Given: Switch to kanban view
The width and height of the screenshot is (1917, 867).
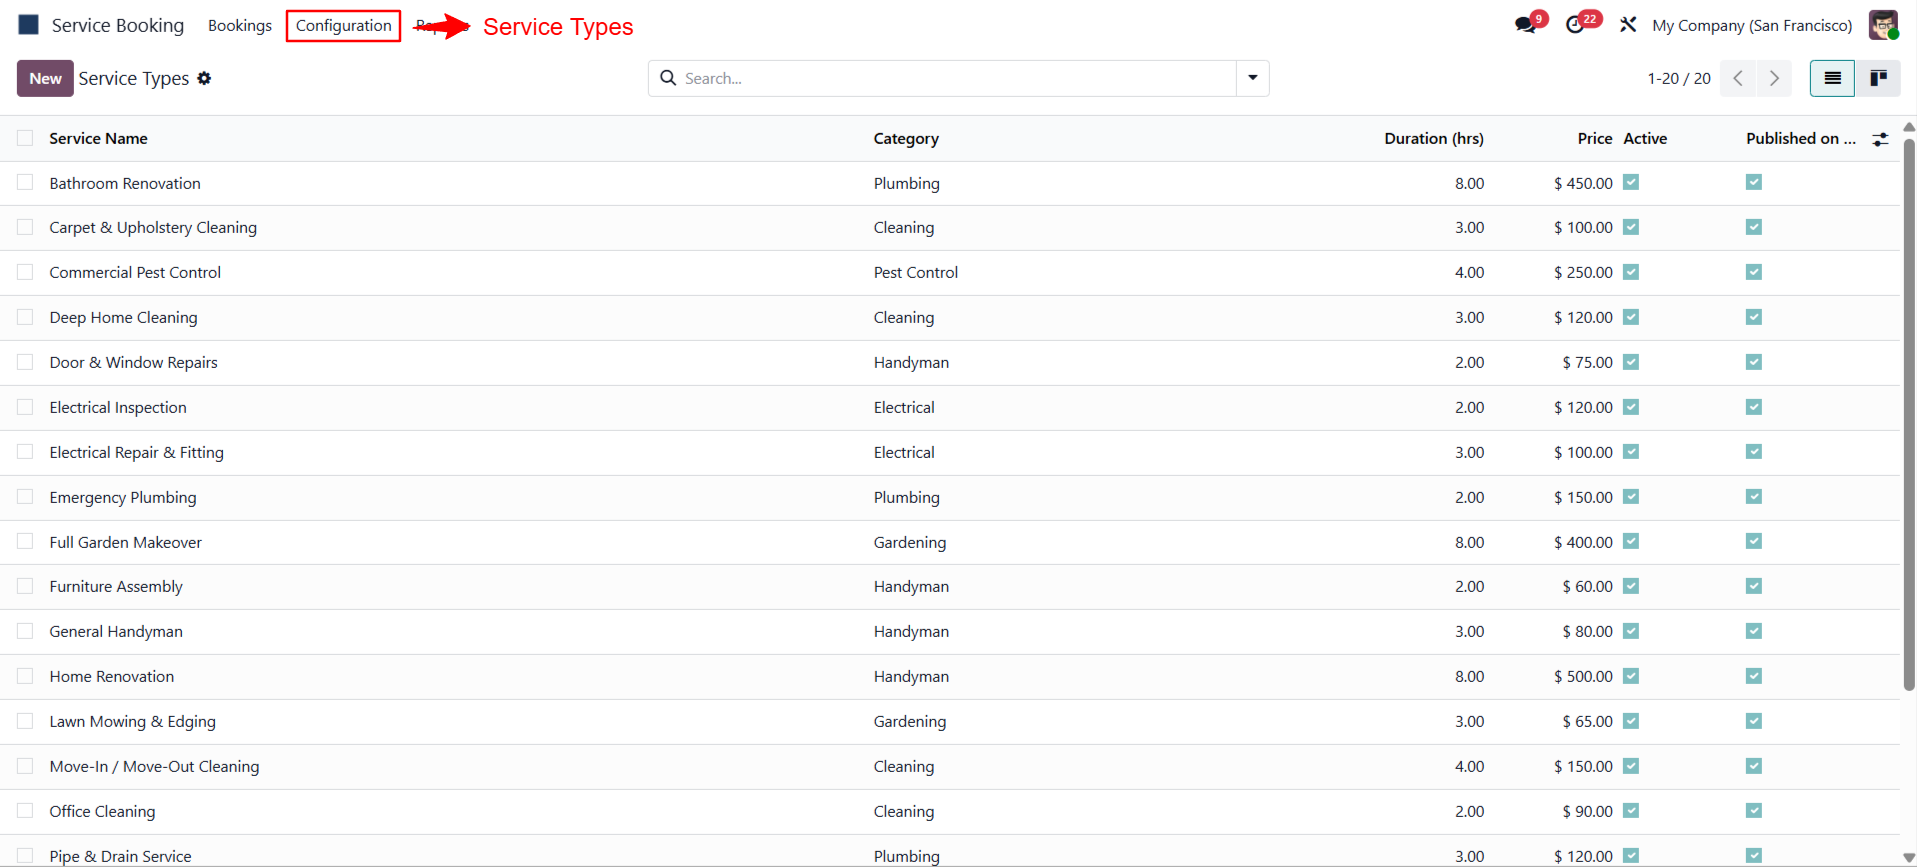Looking at the screenshot, I should tap(1878, 78).
